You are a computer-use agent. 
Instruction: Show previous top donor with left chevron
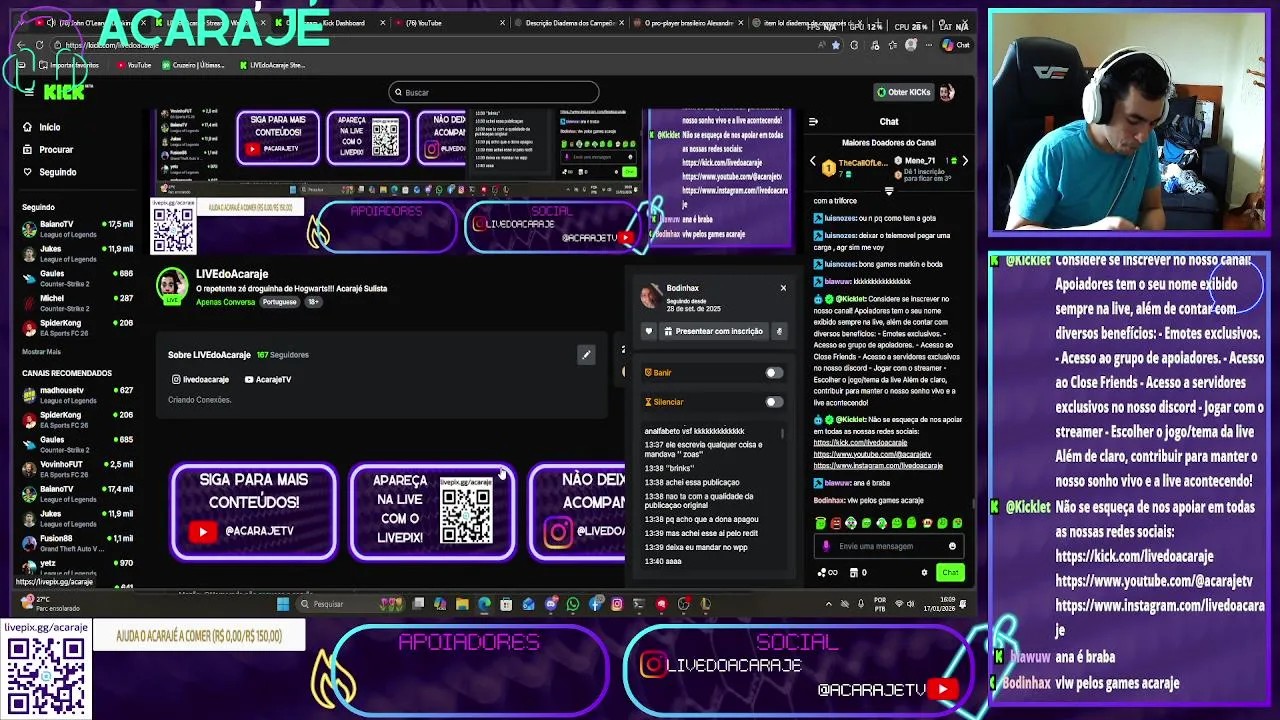coord(812,161)
